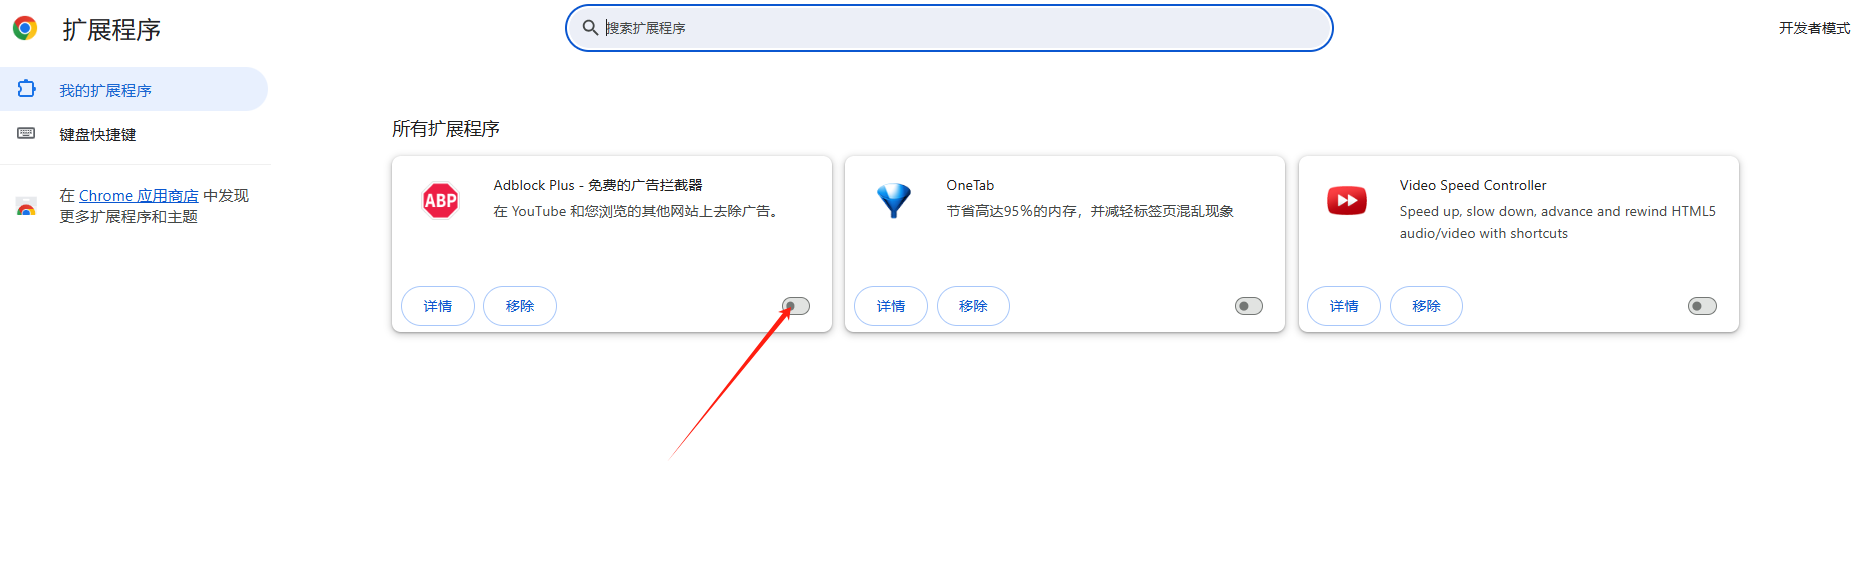The width and height of the screenshot is (1868, 587).
Task: Enable the Video Speed Controller toggle
Action: click(1702, 306)
